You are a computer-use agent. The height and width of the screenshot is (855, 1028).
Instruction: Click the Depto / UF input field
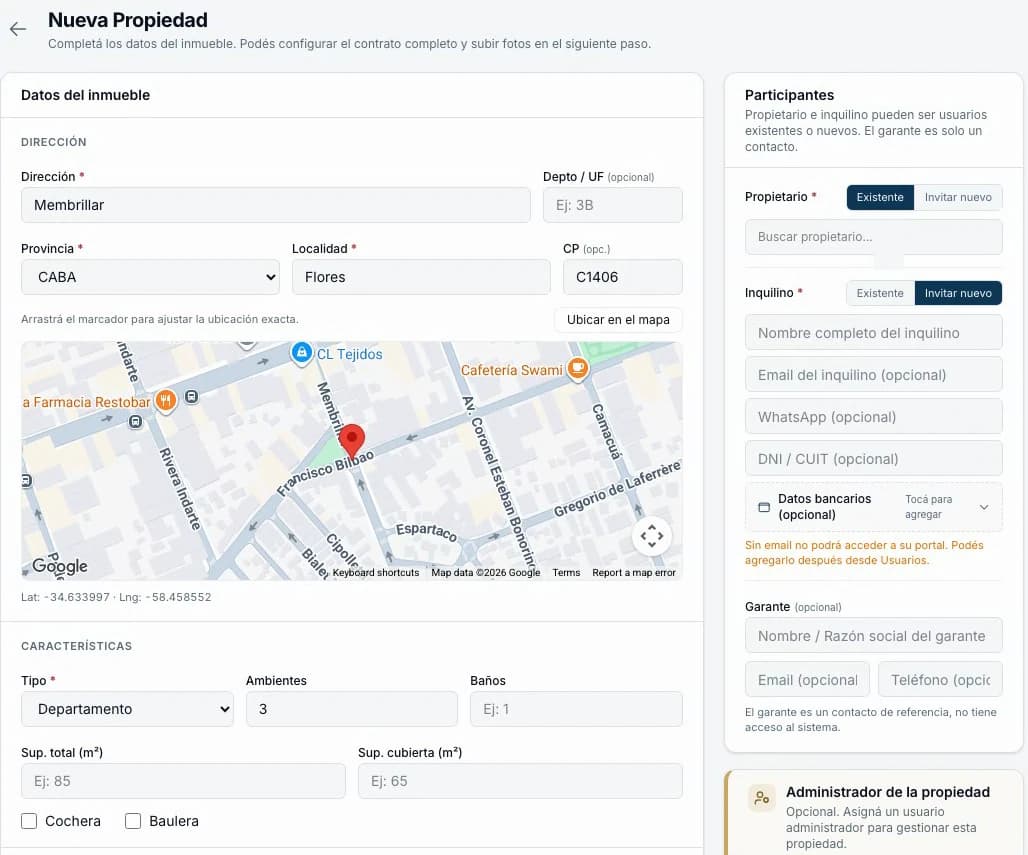(x=612, y=205)
